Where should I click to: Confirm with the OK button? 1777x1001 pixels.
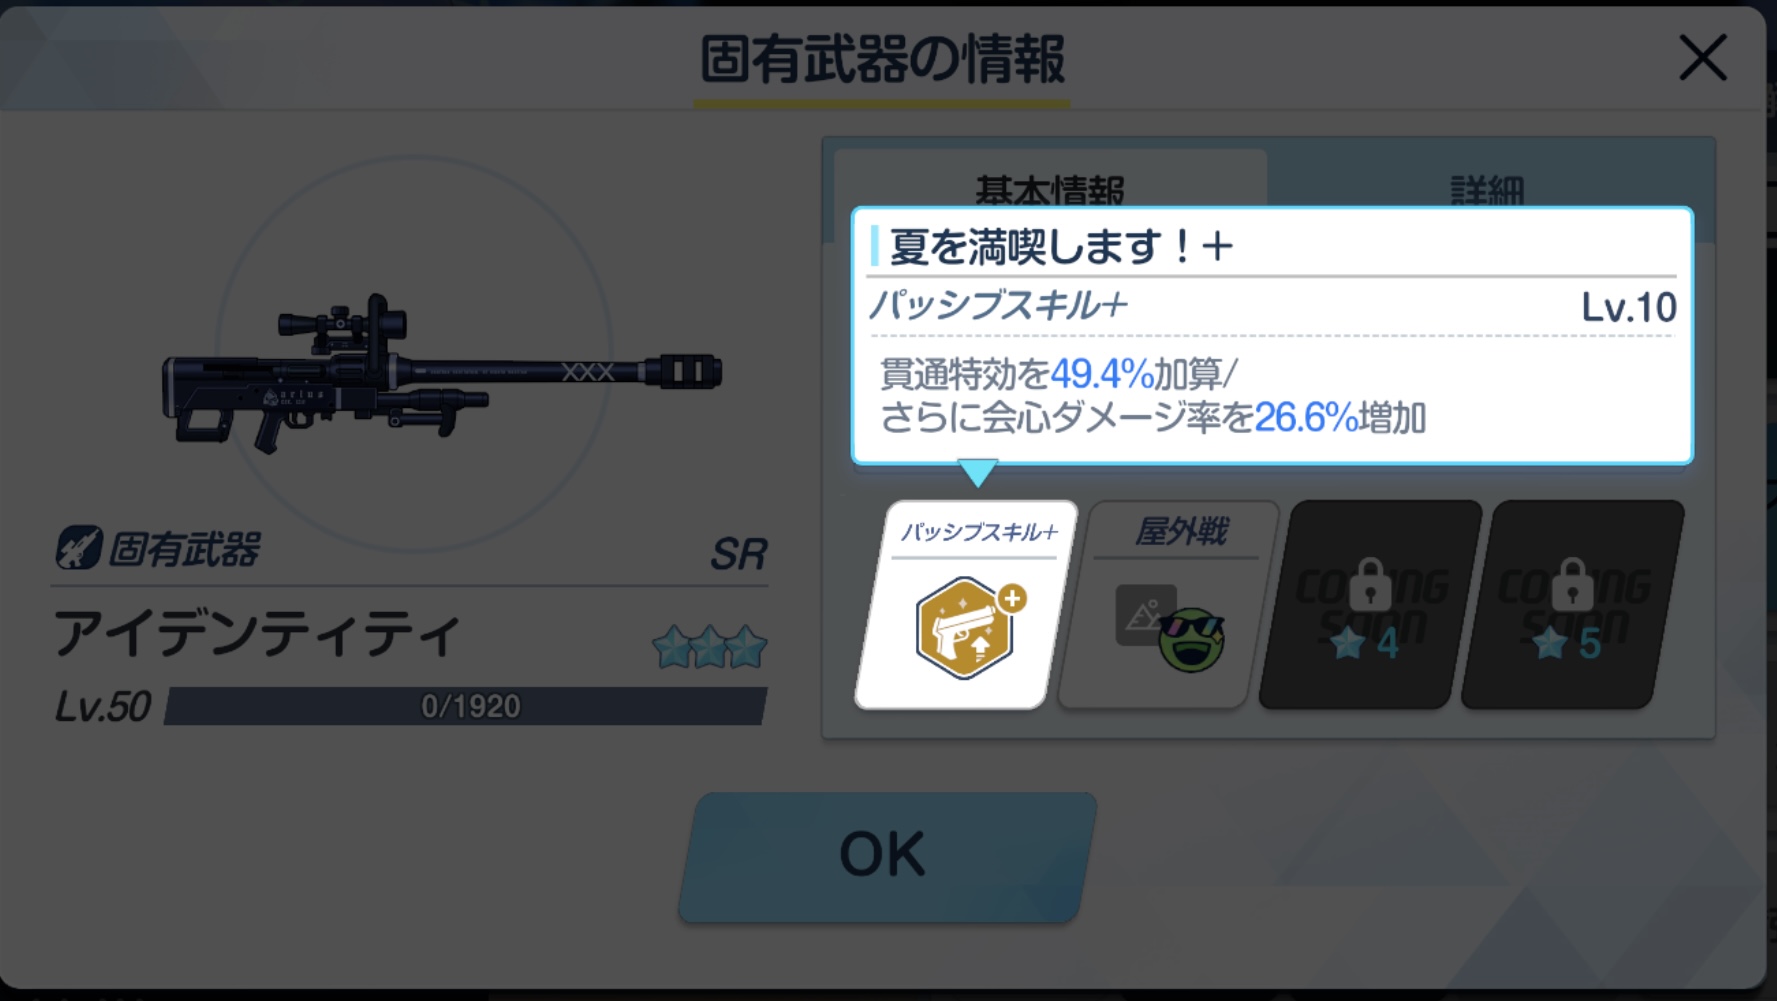[x=887, y=857]
